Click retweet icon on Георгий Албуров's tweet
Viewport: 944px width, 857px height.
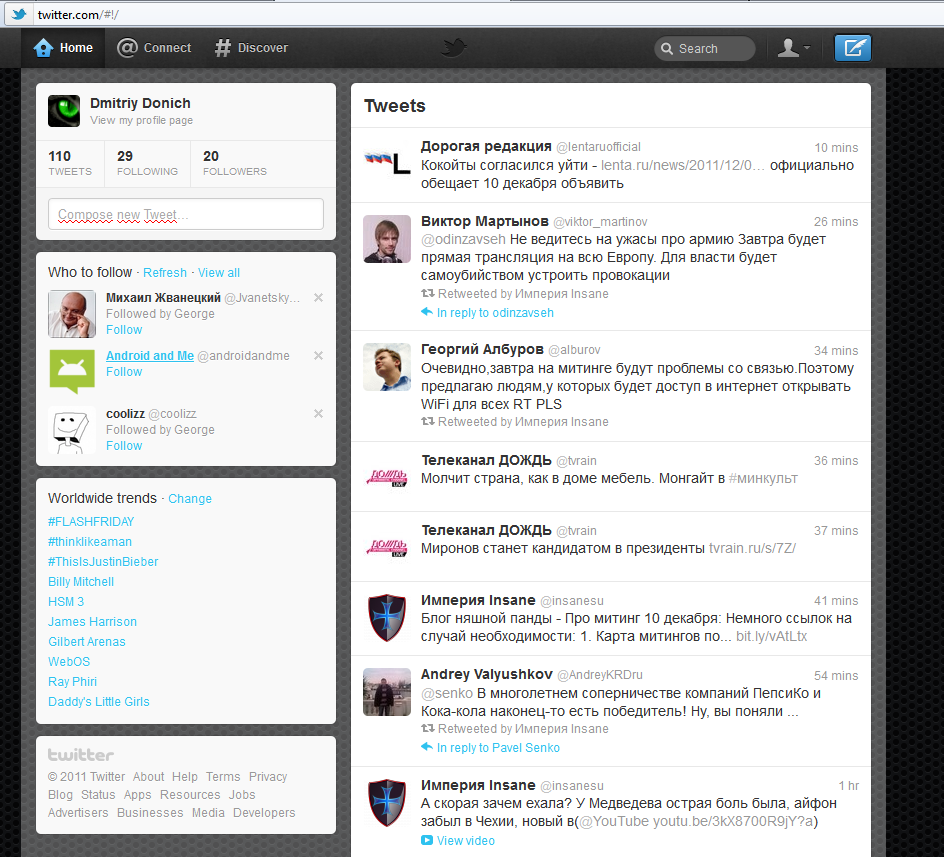click(427, 421)
